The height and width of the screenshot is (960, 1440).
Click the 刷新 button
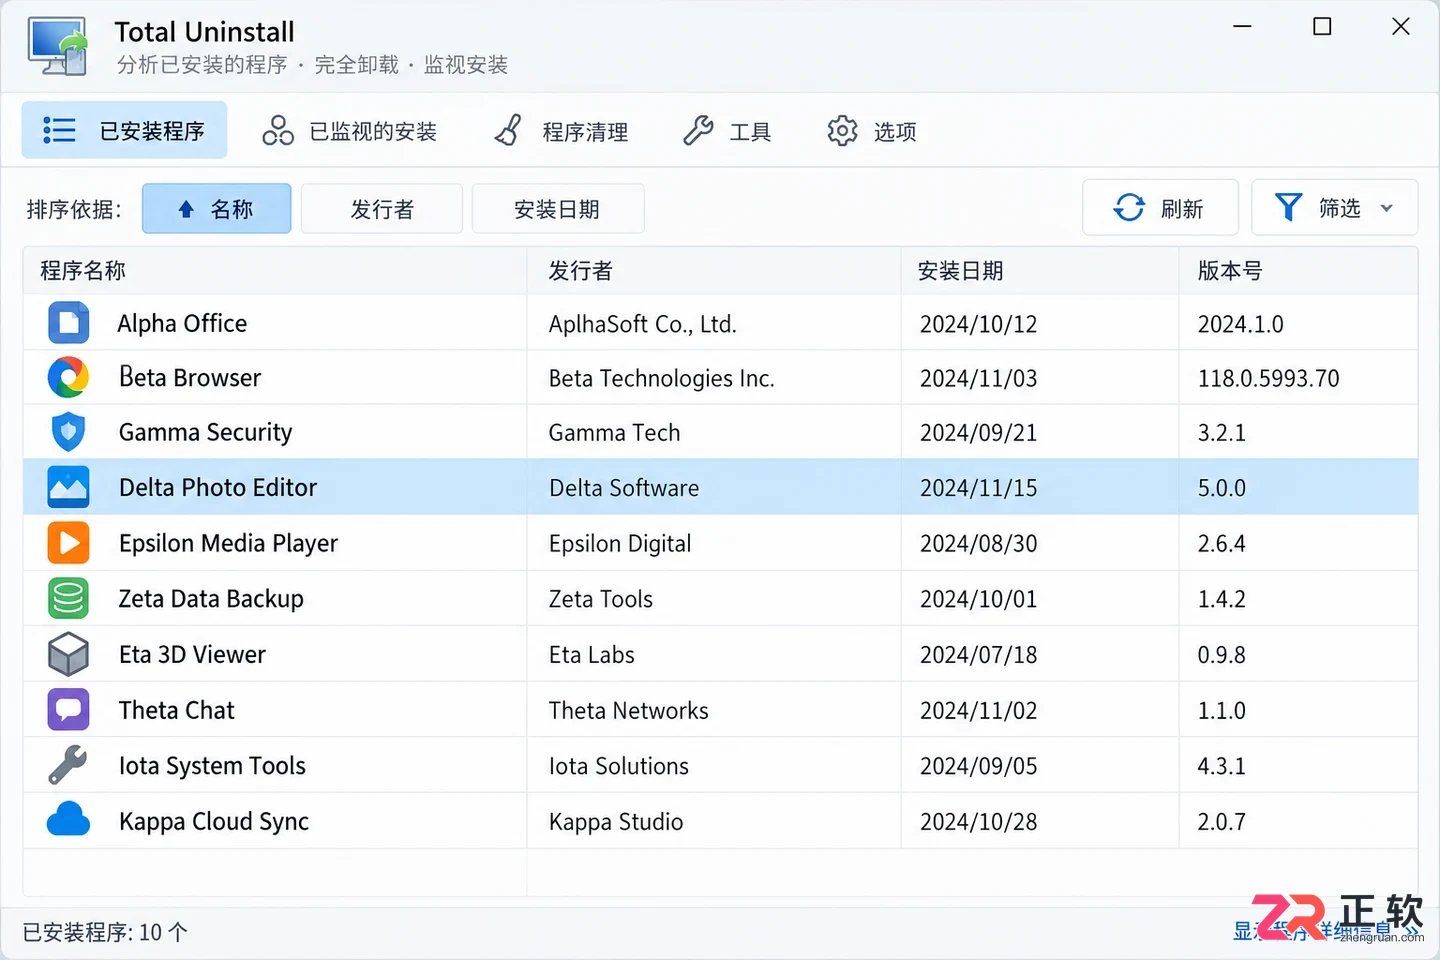1160,207
